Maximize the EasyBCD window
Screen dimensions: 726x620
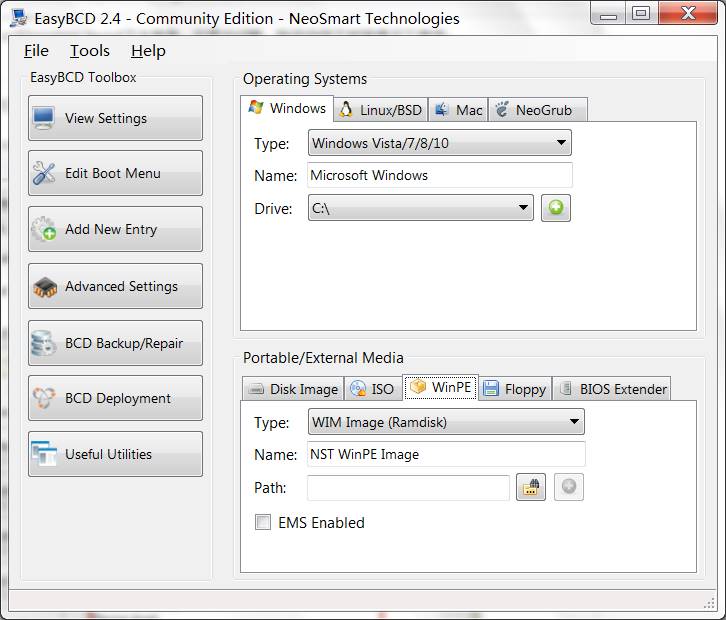(641, 13)
